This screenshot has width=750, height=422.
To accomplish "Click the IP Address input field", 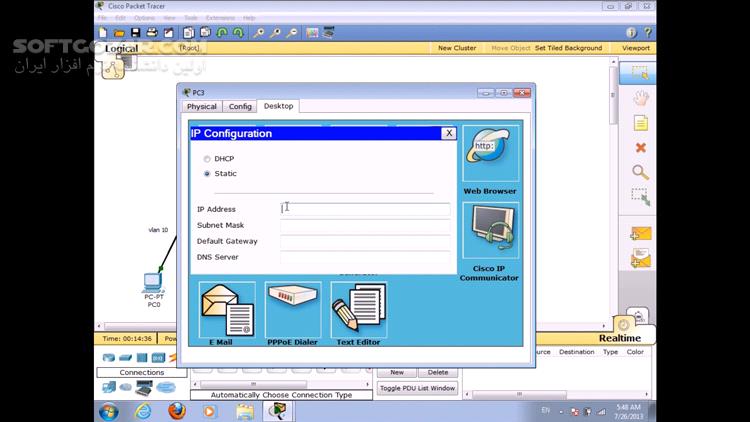I will [x=365, y=209].
